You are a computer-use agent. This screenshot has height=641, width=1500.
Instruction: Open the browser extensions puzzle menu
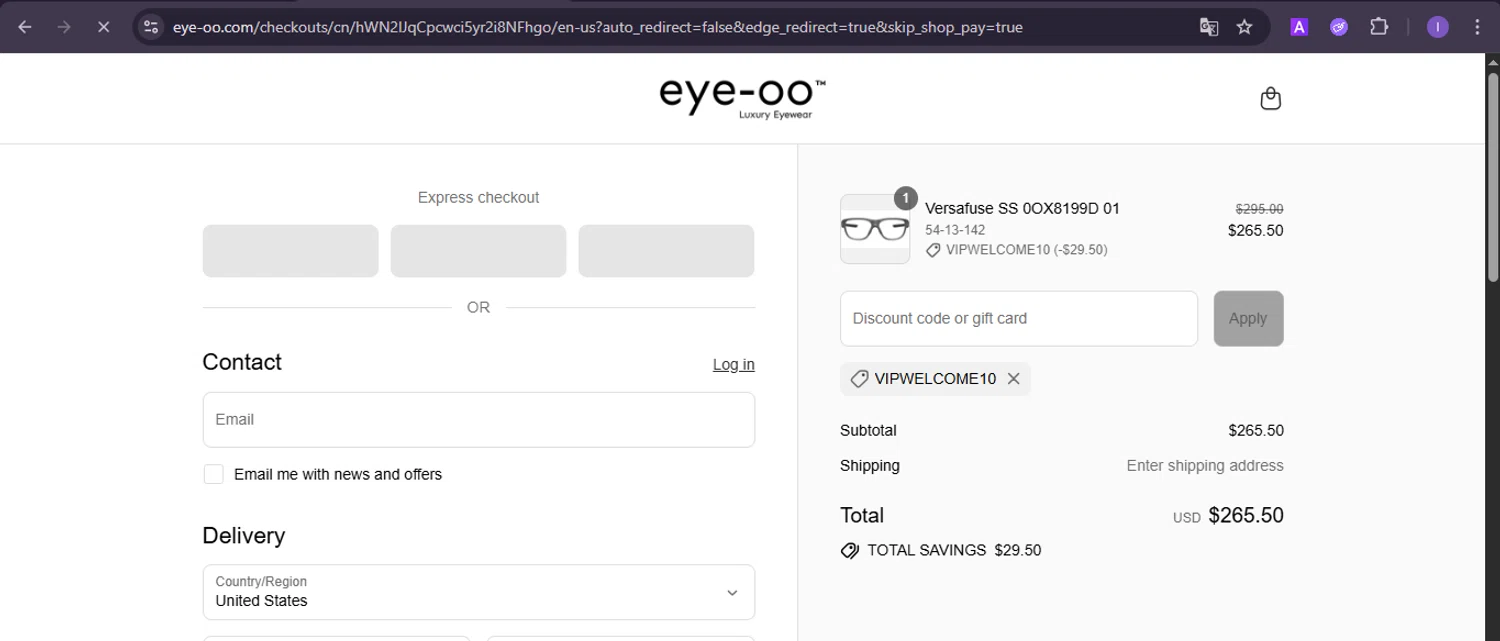pos(1379,27)
